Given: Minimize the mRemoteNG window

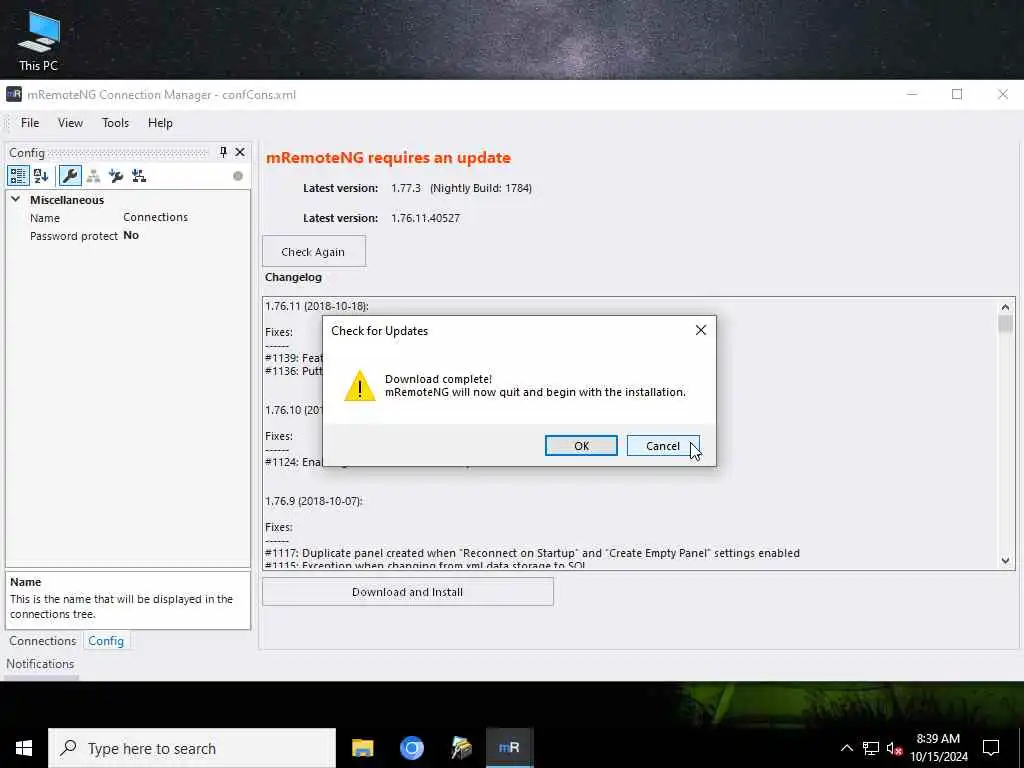Looking at the screenshot, I should click(912, 94).
